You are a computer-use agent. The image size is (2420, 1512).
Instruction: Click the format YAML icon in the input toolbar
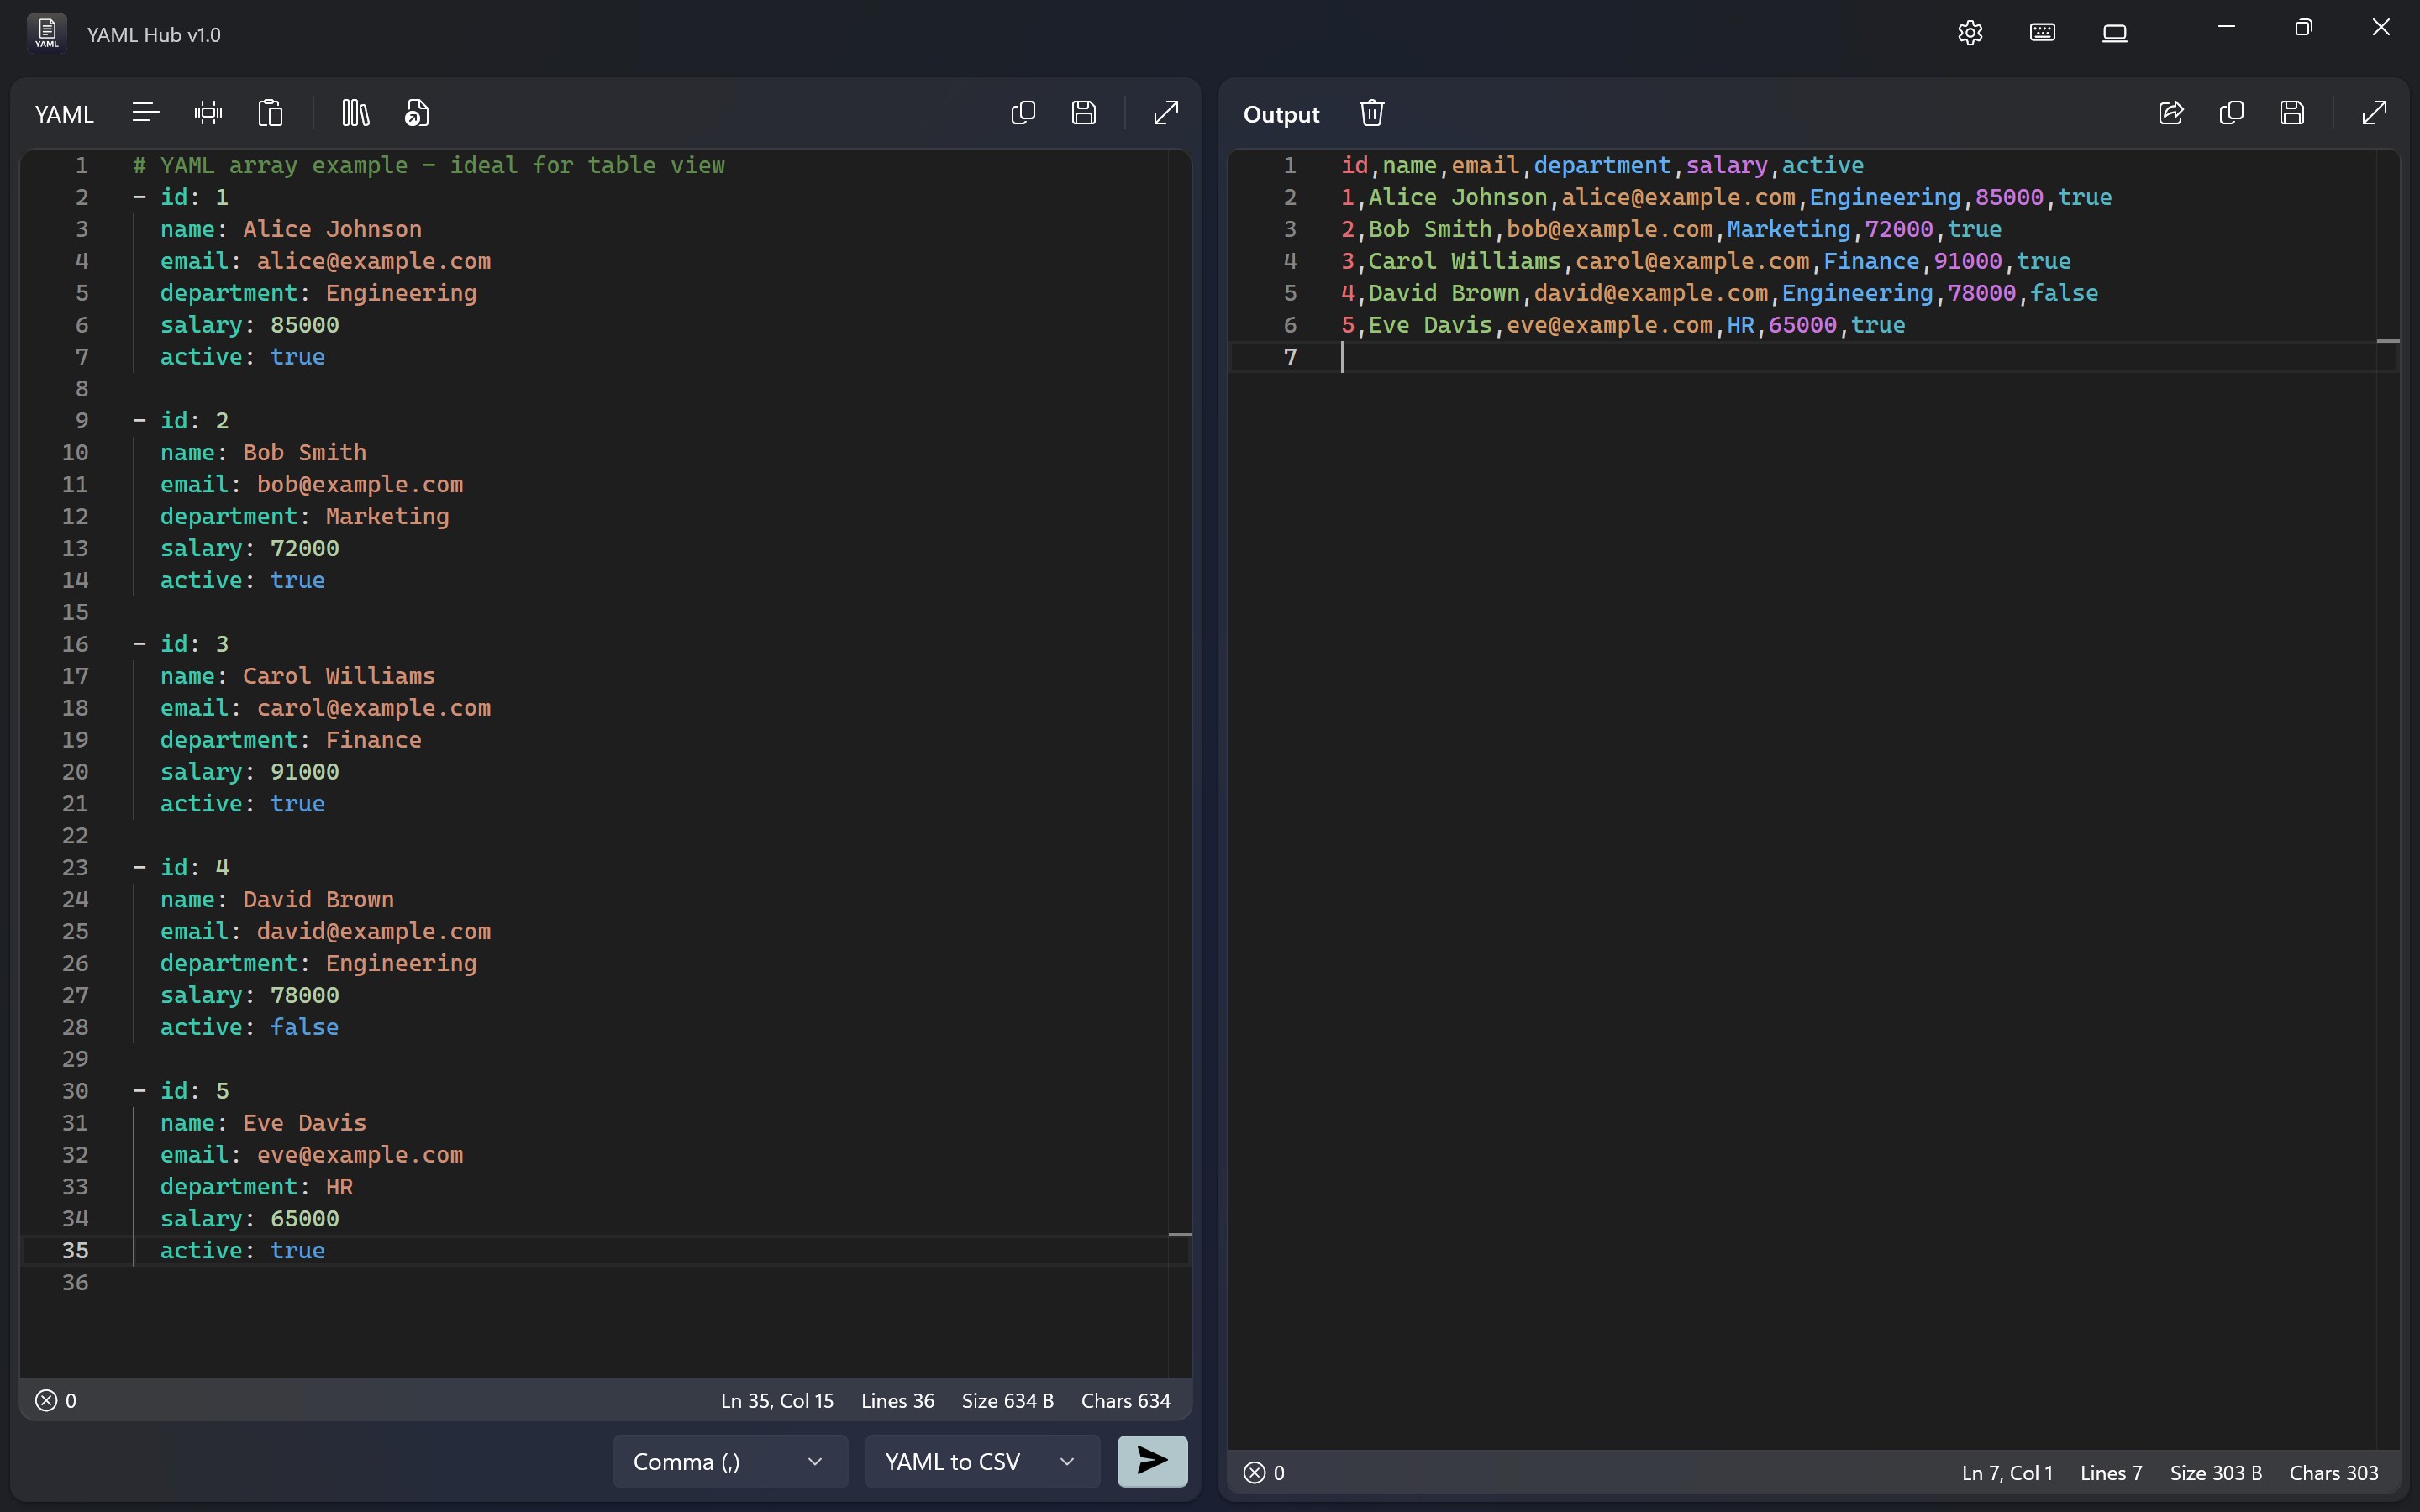[x=145, y=113]
